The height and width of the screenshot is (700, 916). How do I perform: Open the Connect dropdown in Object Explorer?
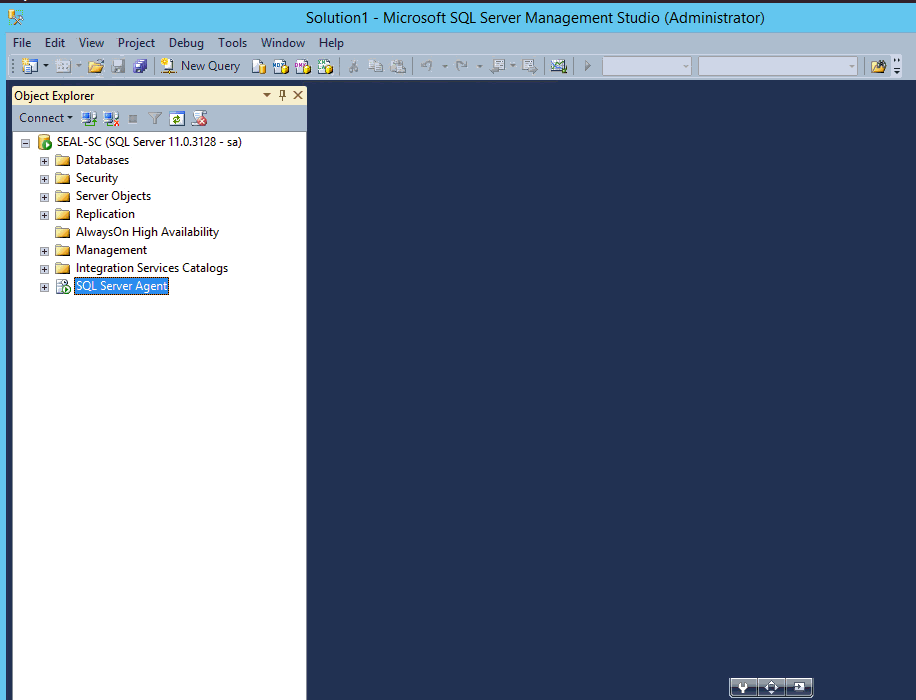point(46,118)
